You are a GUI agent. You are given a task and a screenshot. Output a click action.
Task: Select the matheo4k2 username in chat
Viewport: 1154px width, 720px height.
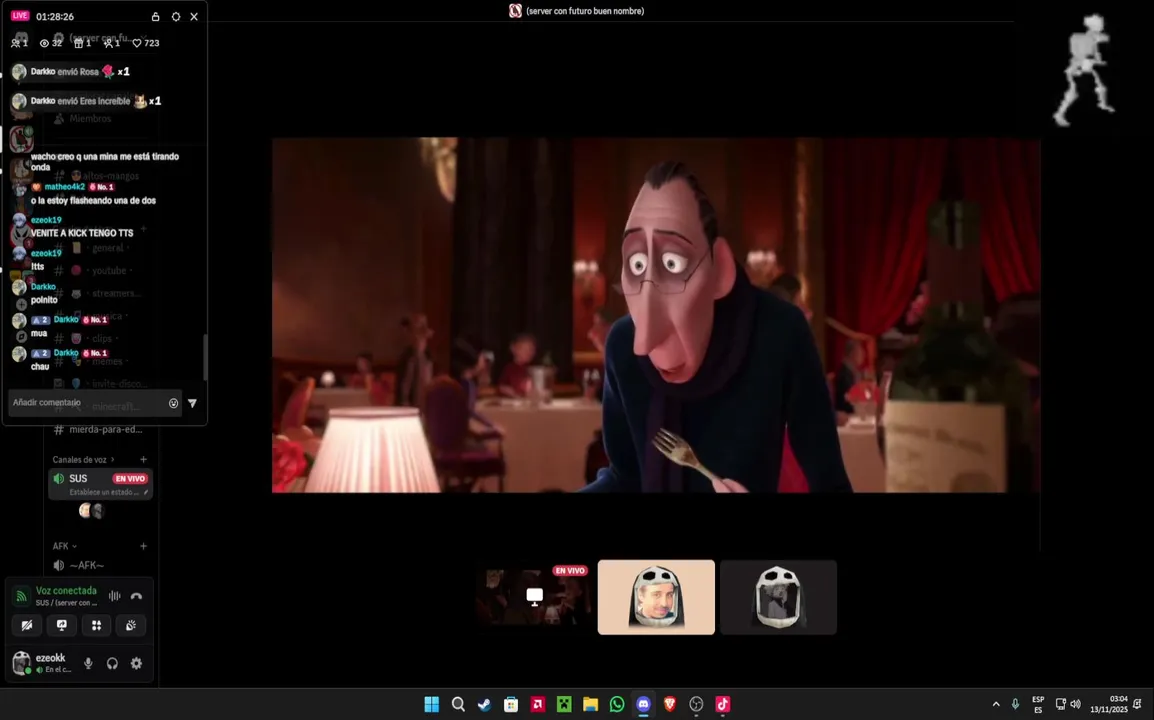tap(65, 187)
